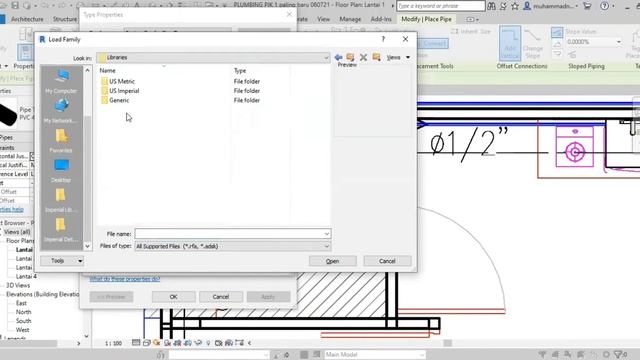Select Favorites in places sidebar
Viewport: 640px width, 360px height.
click(x=61, y=141)
